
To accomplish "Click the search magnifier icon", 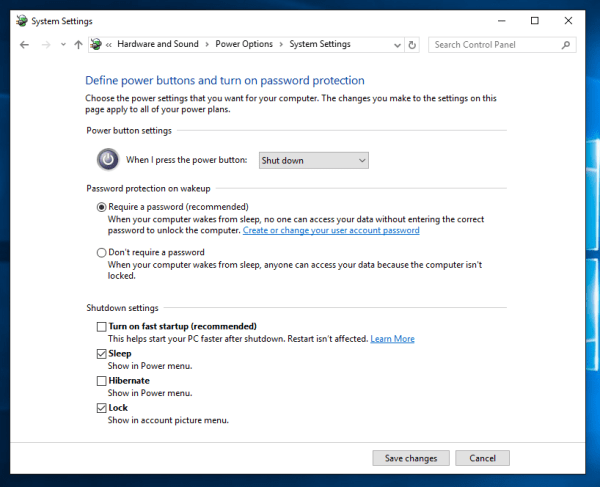I will [566, 45].
